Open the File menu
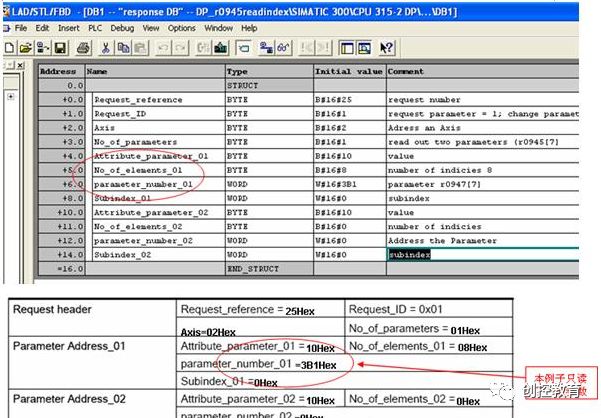Screen dimensions: 601x418 point(21,28)
